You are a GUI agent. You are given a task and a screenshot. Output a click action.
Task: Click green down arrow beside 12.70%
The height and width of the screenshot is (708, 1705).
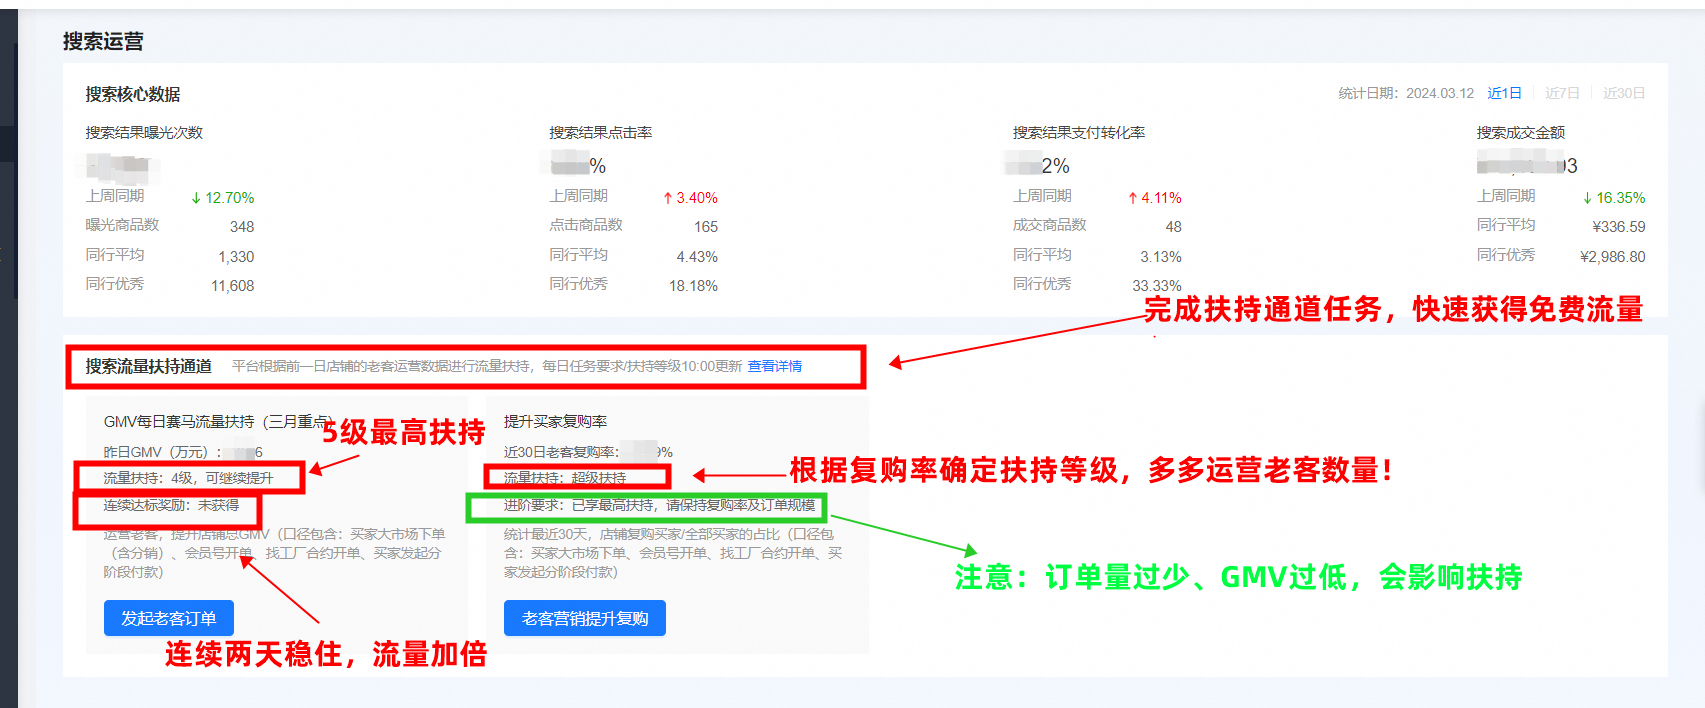(x=196, y=198)
